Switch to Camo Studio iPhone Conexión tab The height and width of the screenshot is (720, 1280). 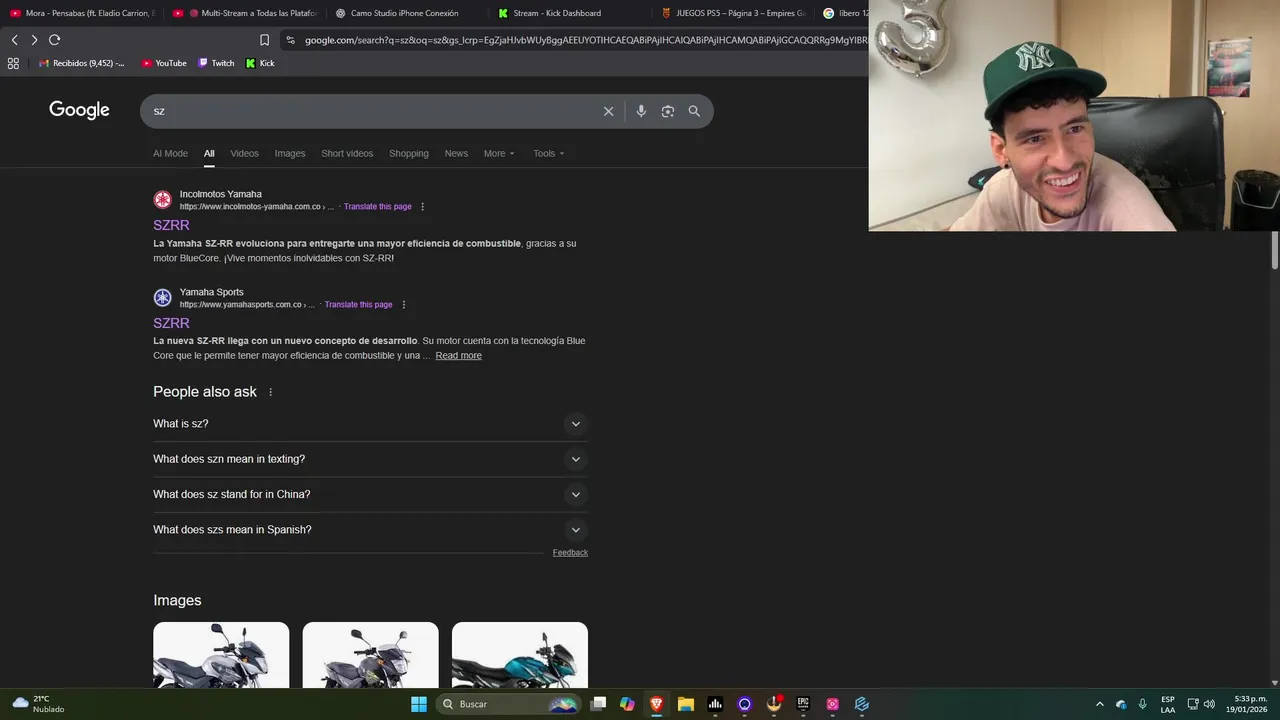(x=409, y=13)
